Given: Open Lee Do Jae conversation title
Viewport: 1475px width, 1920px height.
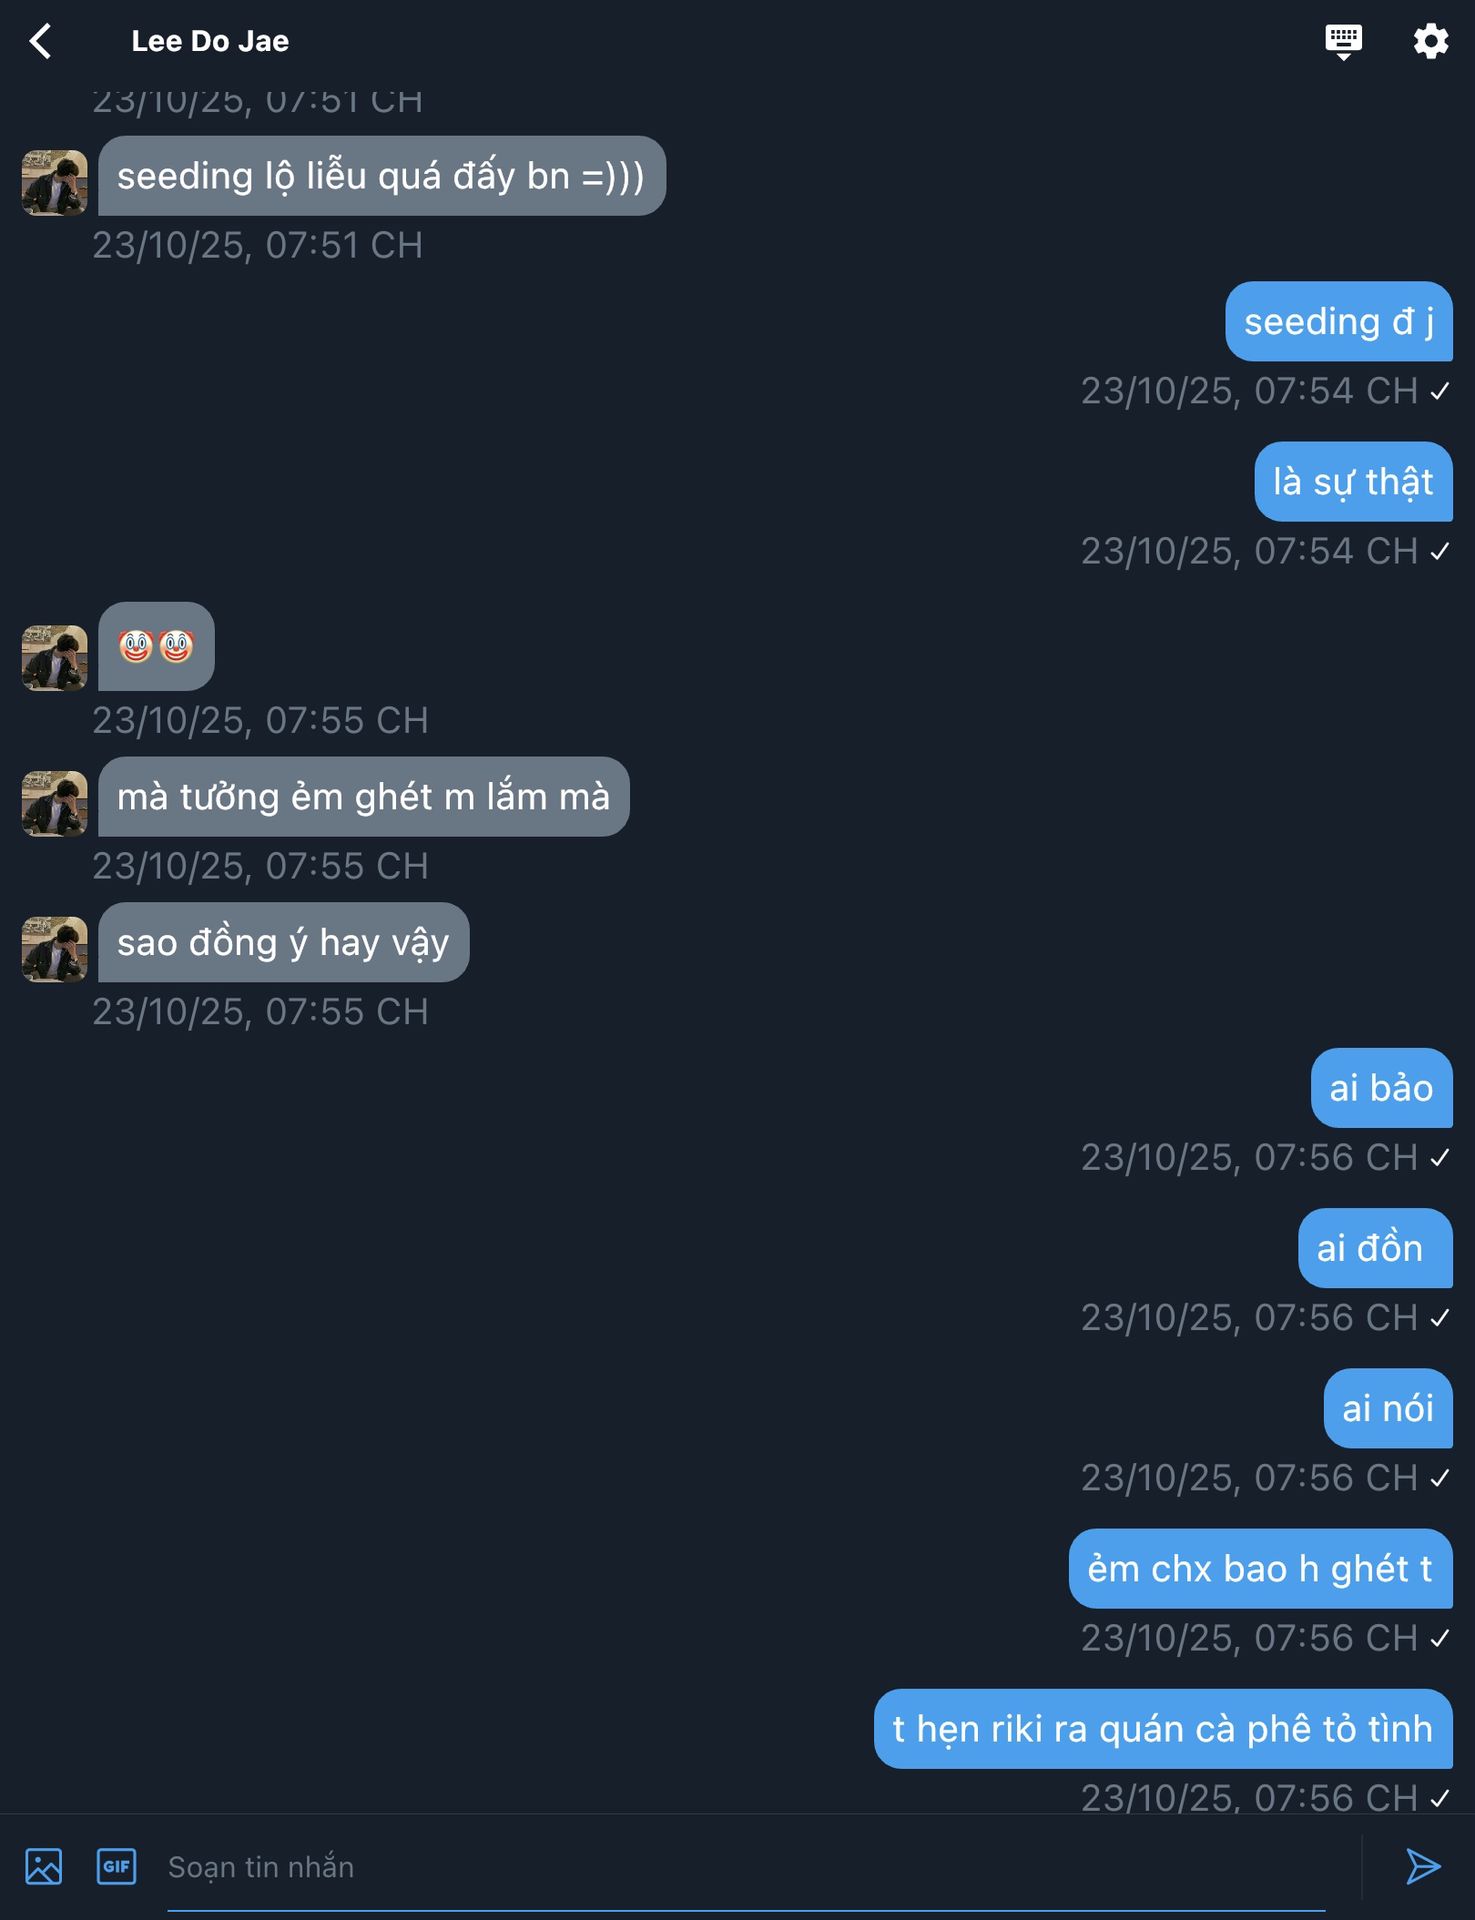Looking at the screenshot, I should point(210,41).
